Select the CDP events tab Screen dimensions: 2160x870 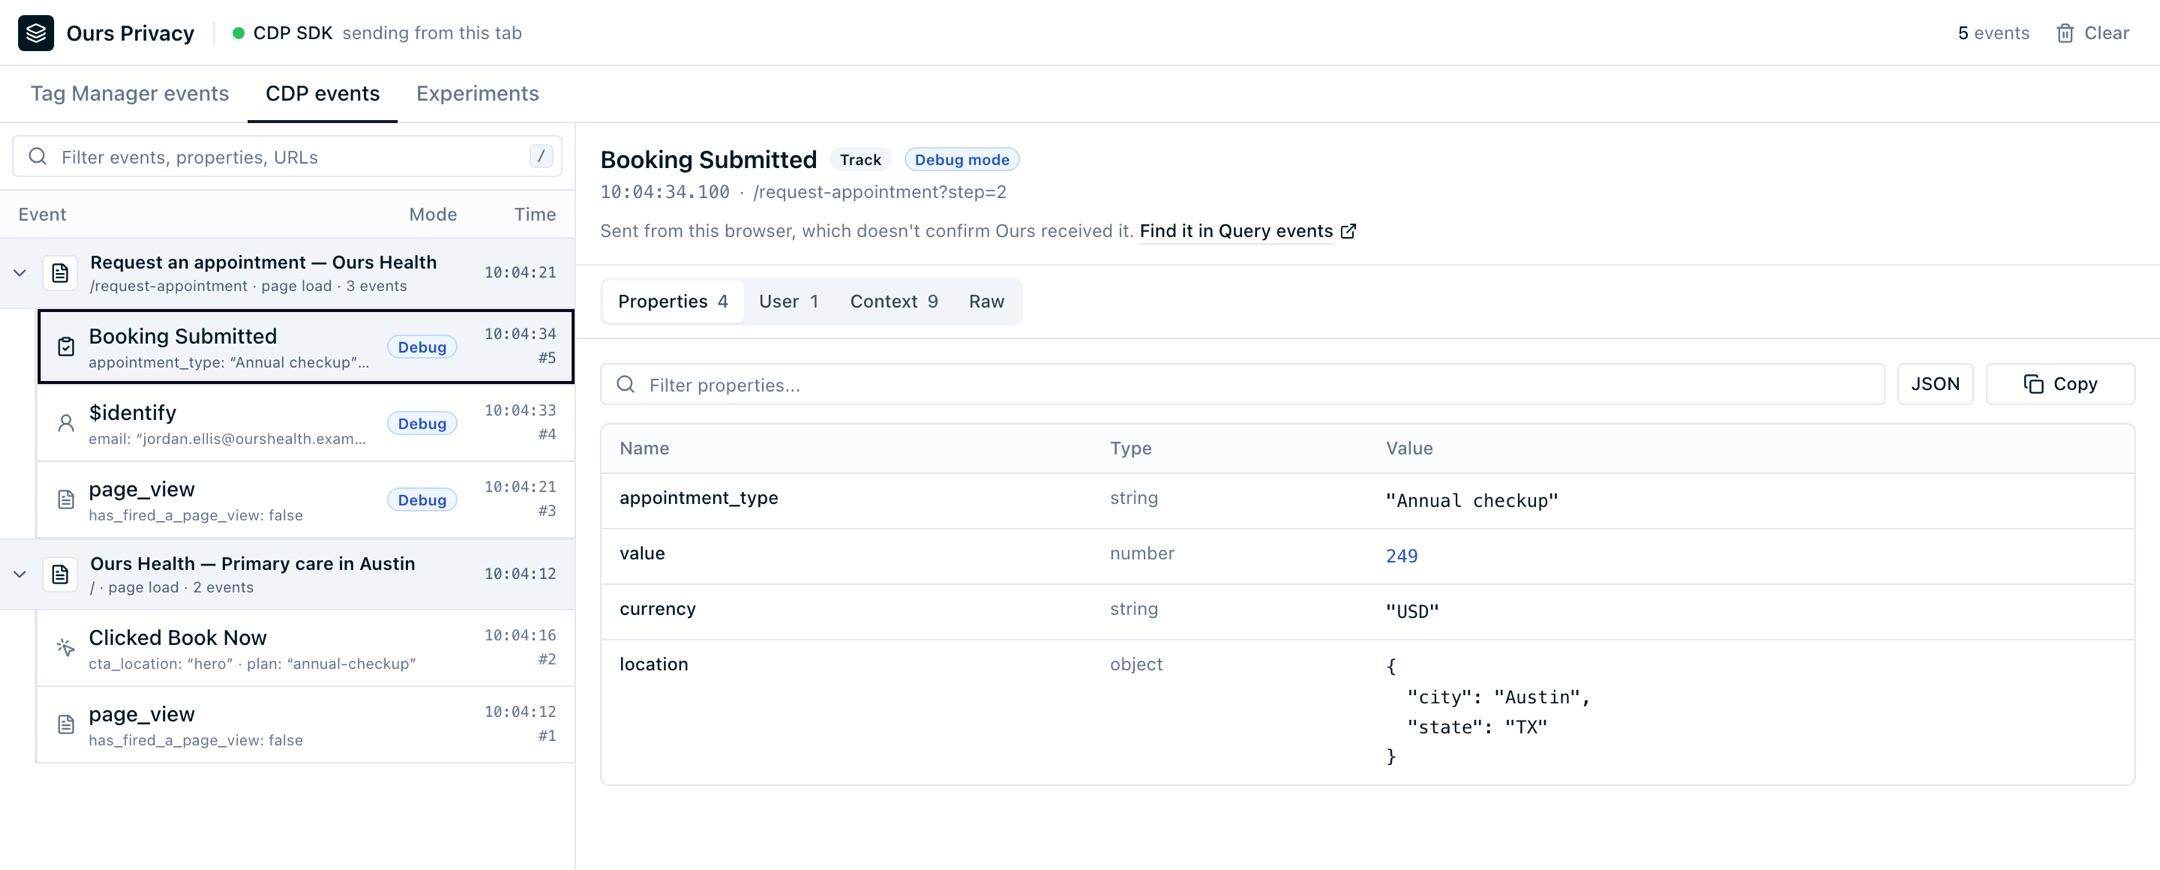(322, 94)
